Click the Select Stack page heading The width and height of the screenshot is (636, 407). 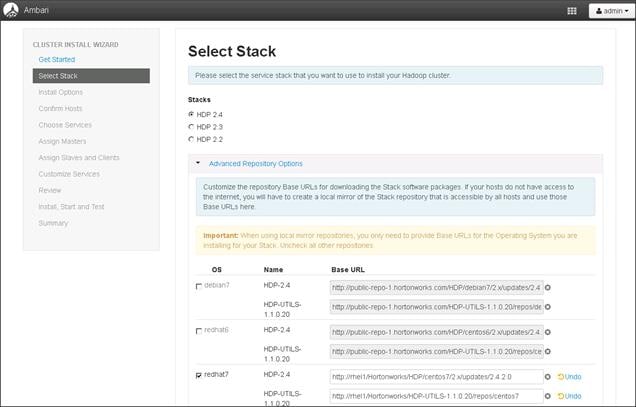[232, 51]
